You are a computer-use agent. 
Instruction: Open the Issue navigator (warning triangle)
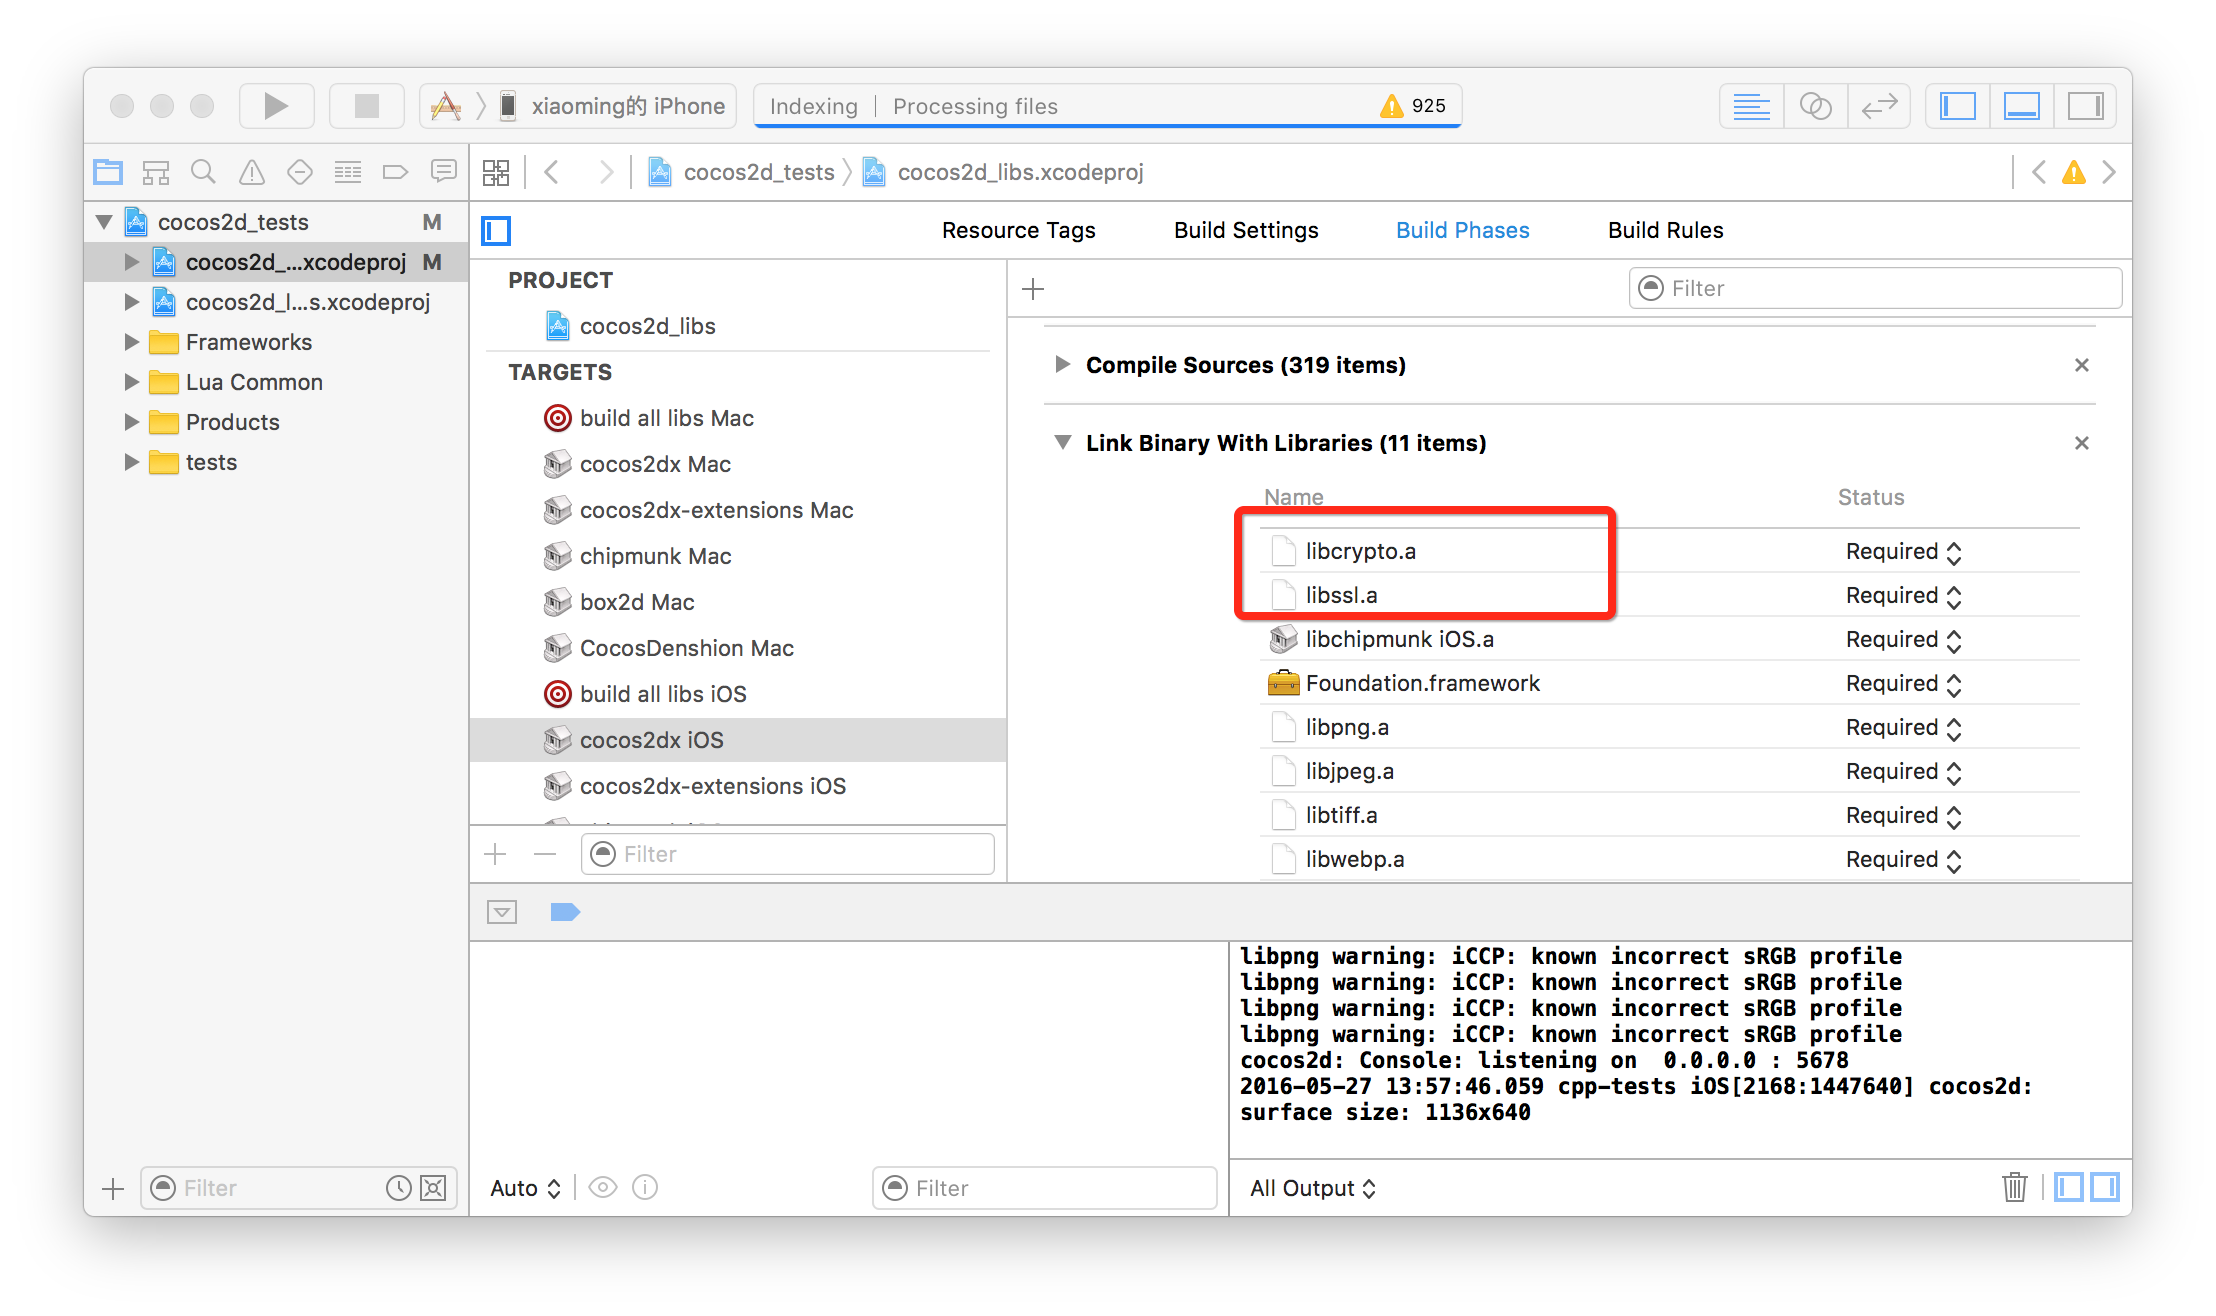click(251, 172)
